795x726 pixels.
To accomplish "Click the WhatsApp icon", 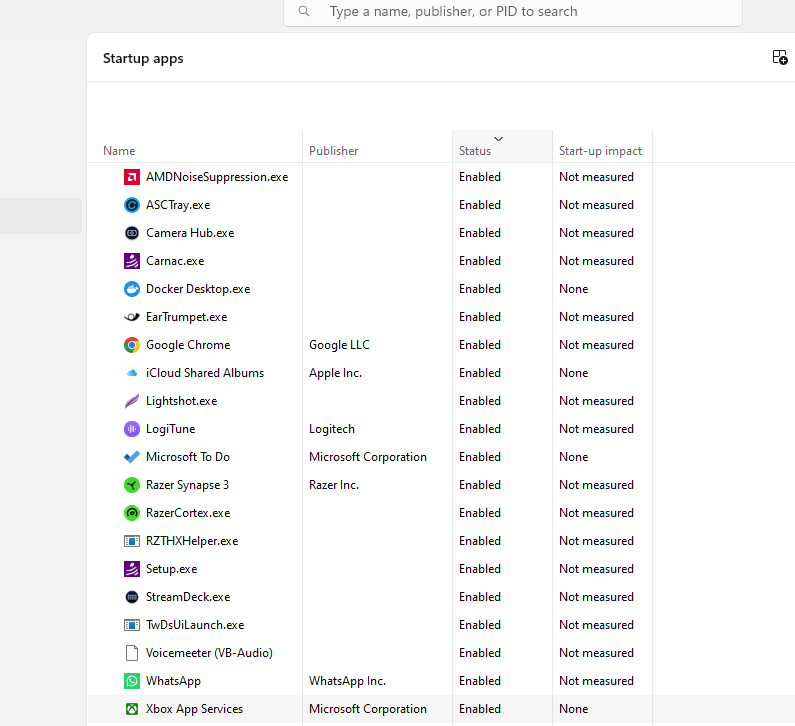I will (132, 681).
